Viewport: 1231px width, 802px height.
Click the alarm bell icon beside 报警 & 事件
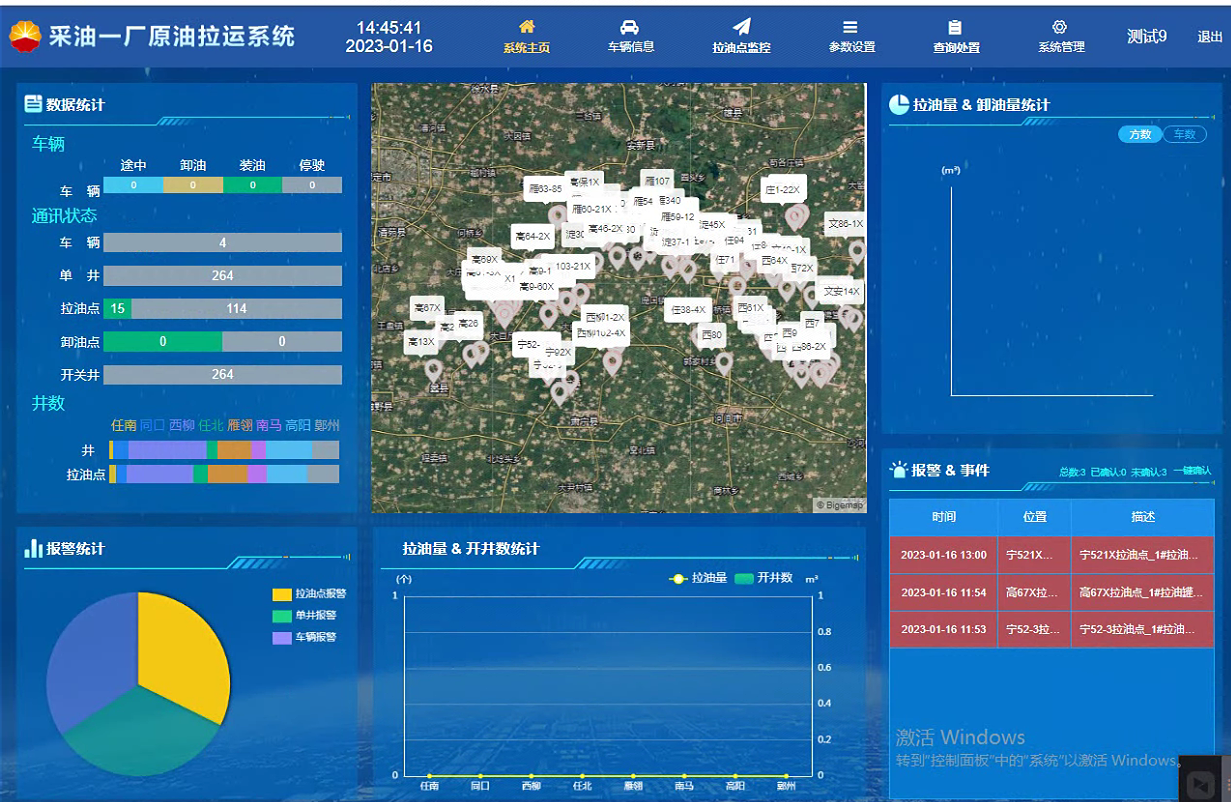[899, 469]
